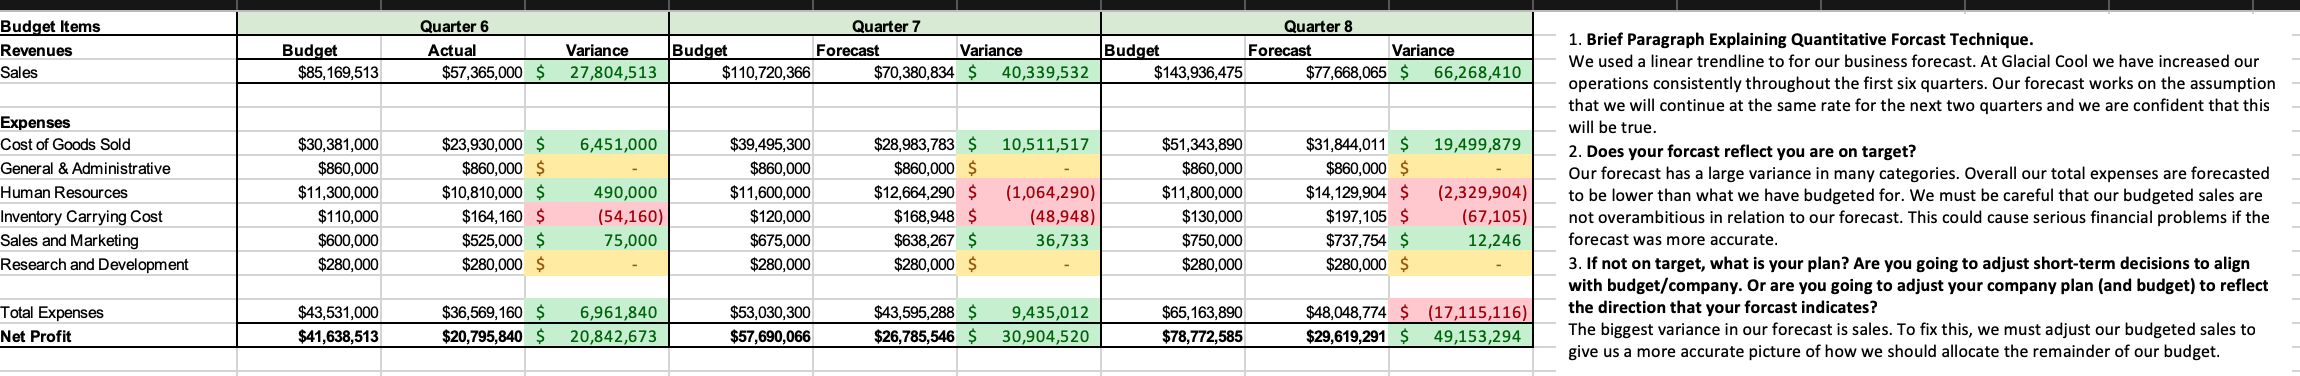Select the Research and Development label
This screenshot has width=2300, height=376.
pyautogui.click(x=118, y=265)
